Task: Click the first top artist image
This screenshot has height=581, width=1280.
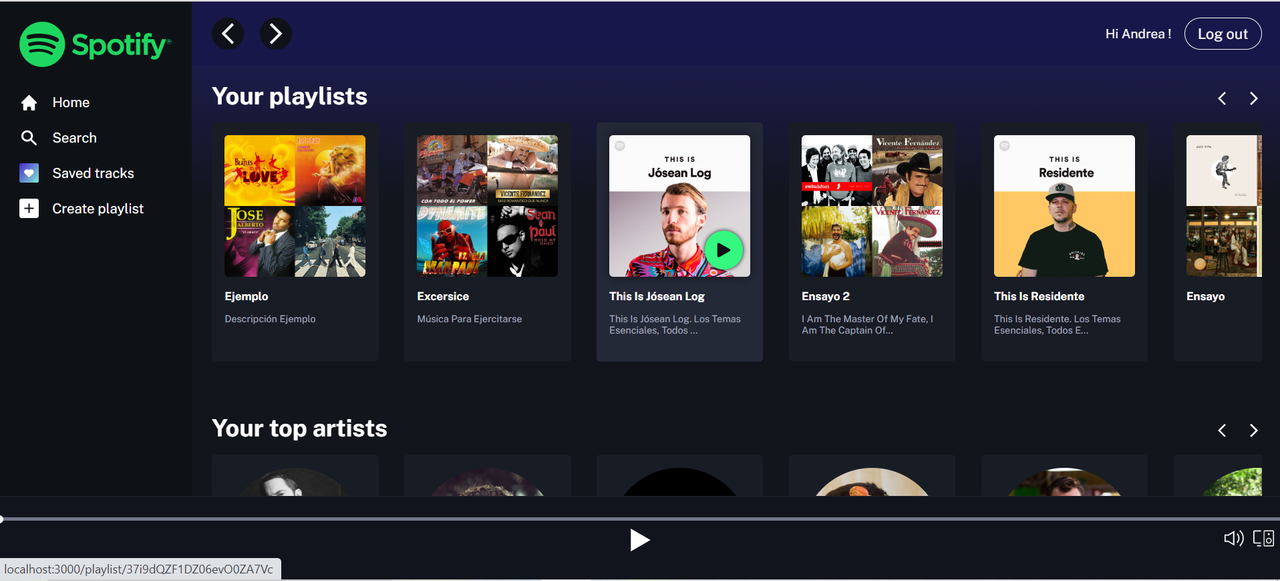Action: (x=295, y=482)
